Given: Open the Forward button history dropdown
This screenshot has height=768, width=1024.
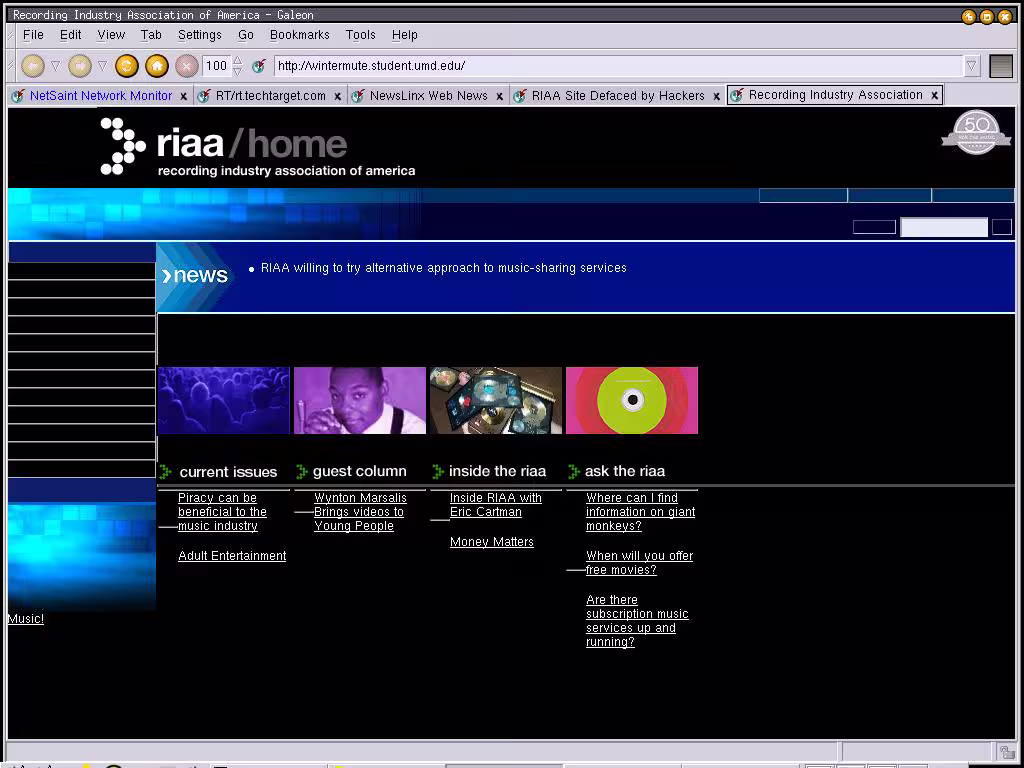Looking at the screenshot, I should coord(102,66).
